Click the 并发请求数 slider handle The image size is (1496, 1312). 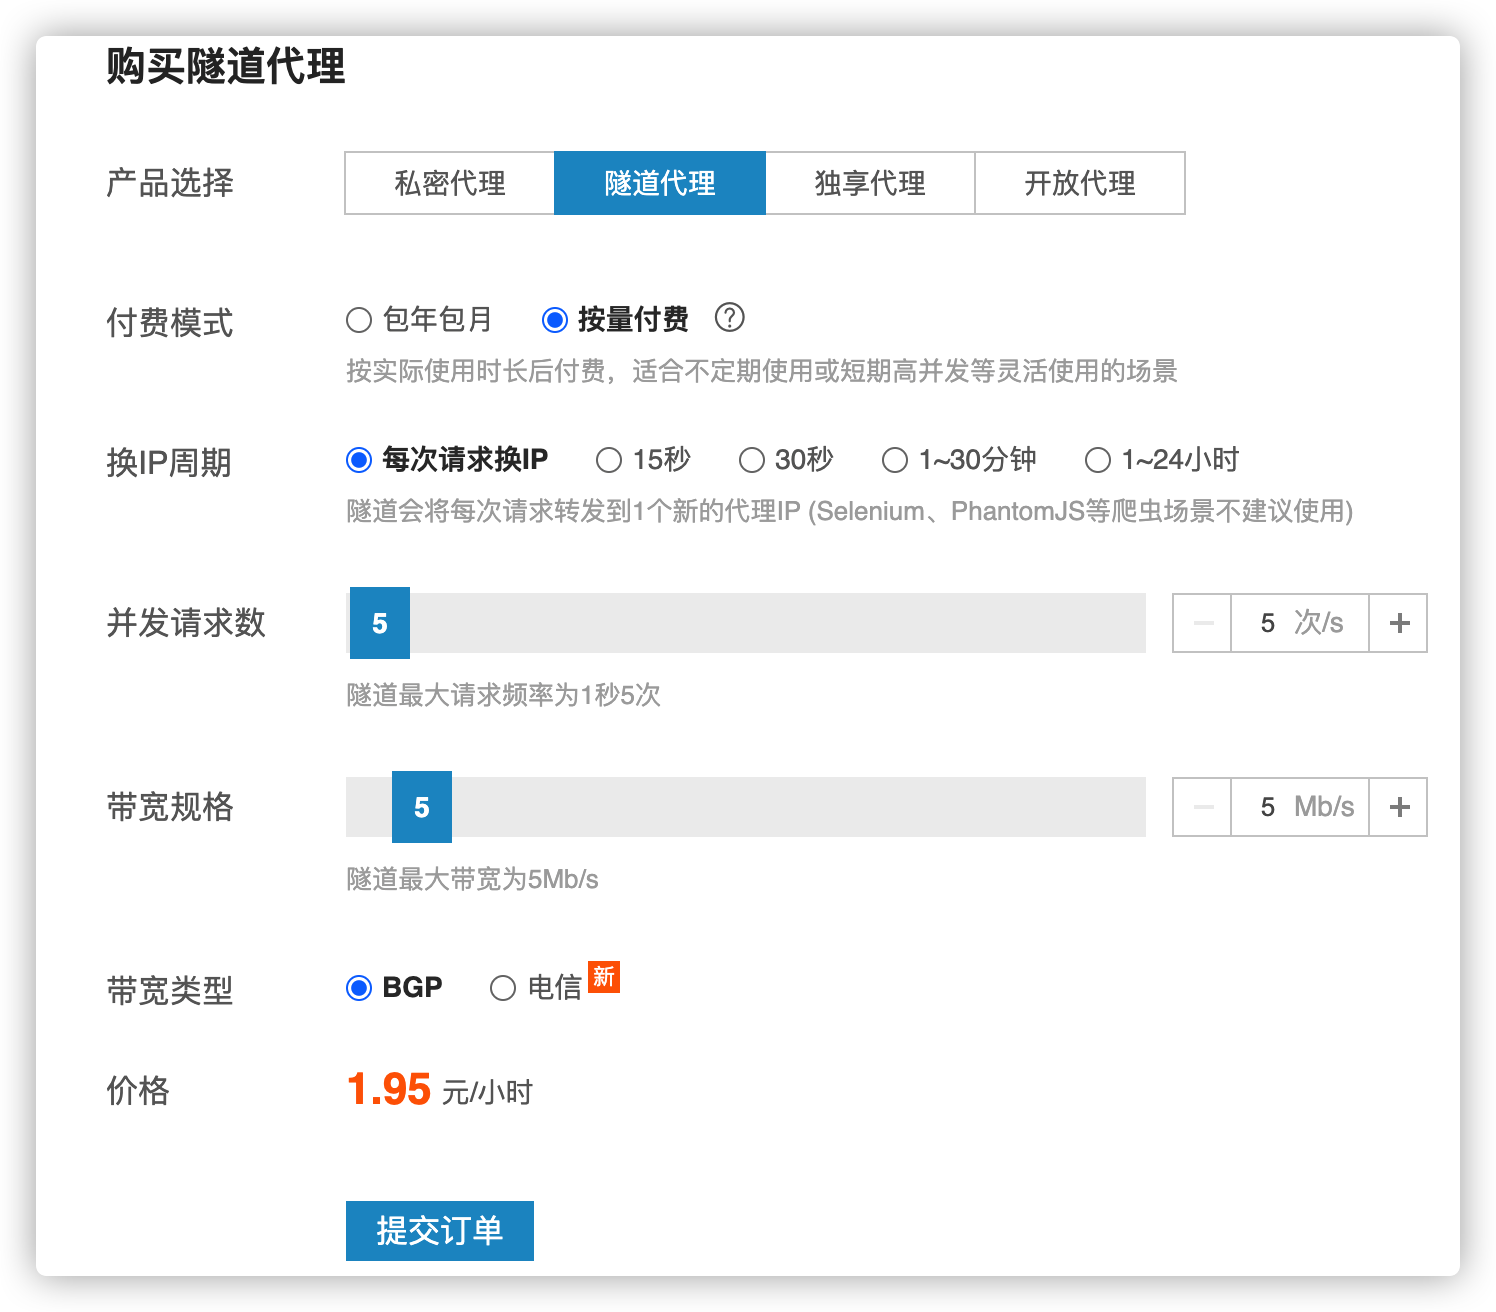tap(380, 623)
